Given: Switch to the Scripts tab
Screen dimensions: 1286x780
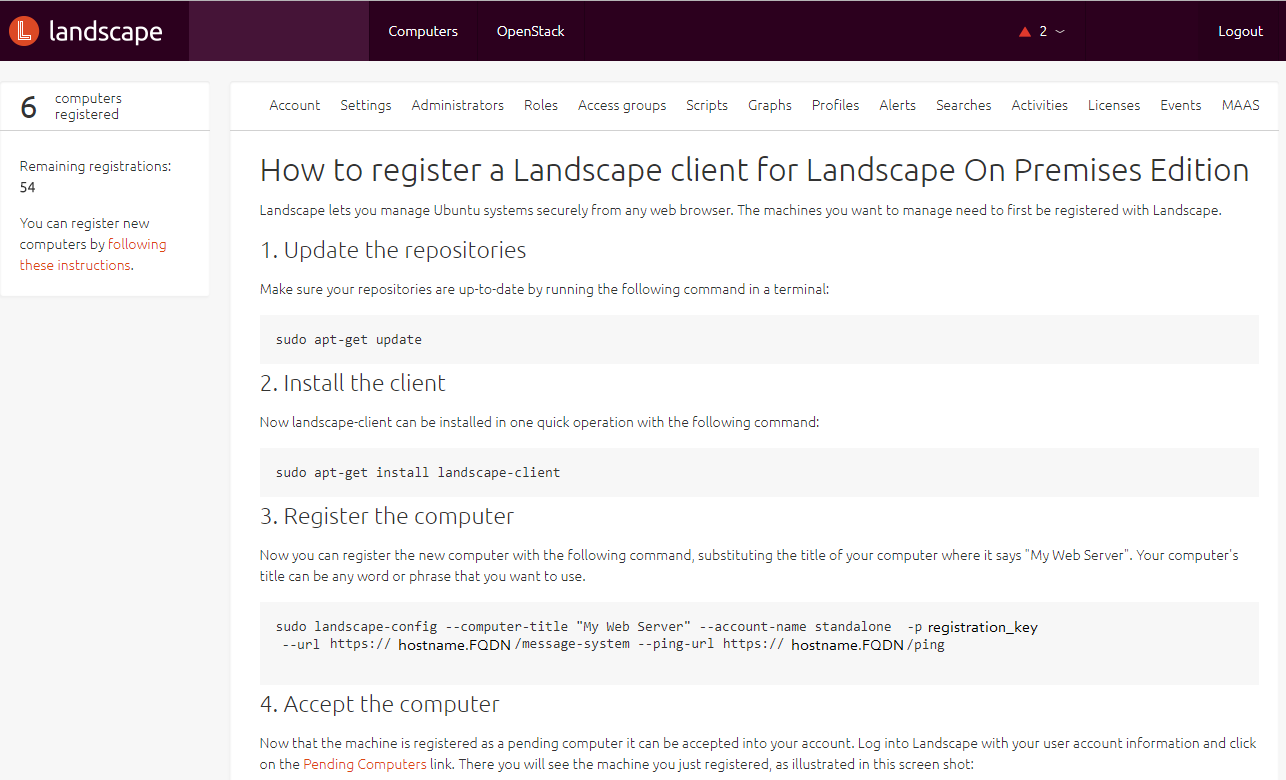Looking at the screenshot, I should pyautogui.click(x=707, y=105).
